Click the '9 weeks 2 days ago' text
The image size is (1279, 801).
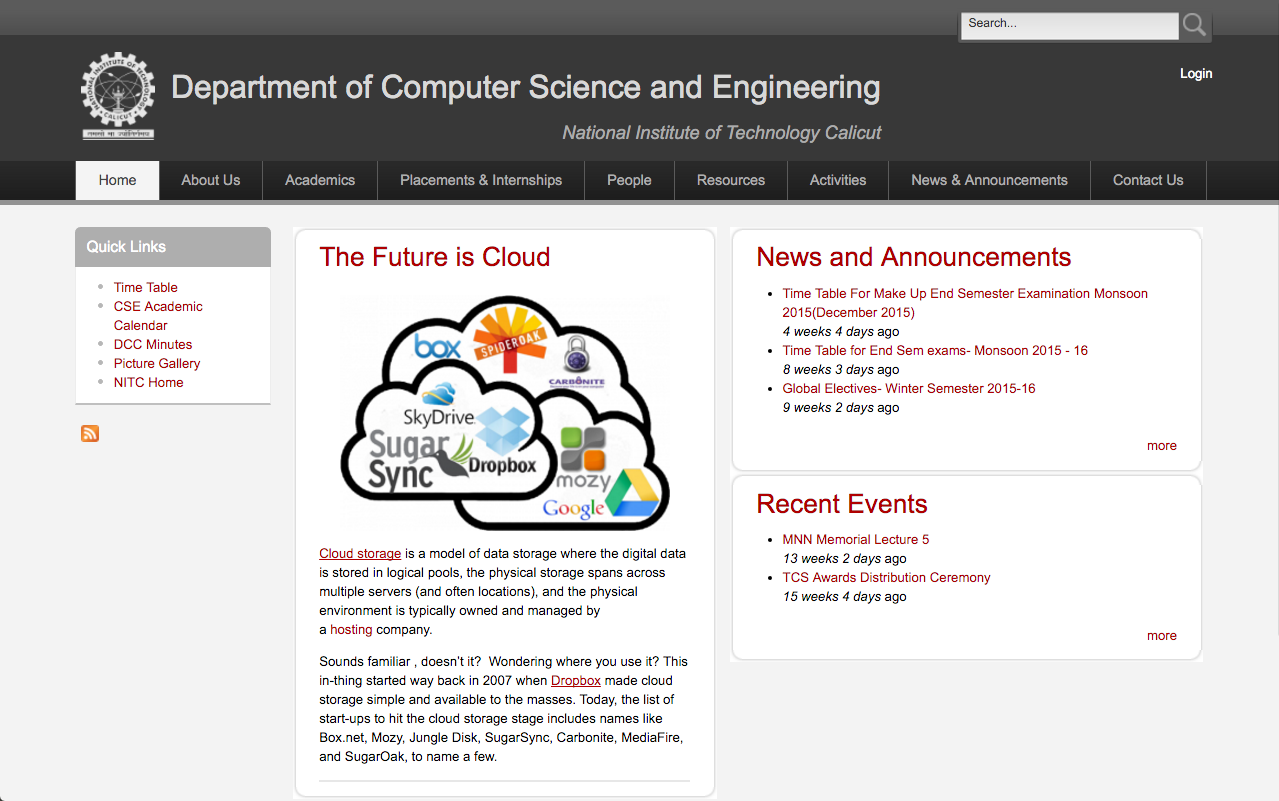(x=841, y=407)
